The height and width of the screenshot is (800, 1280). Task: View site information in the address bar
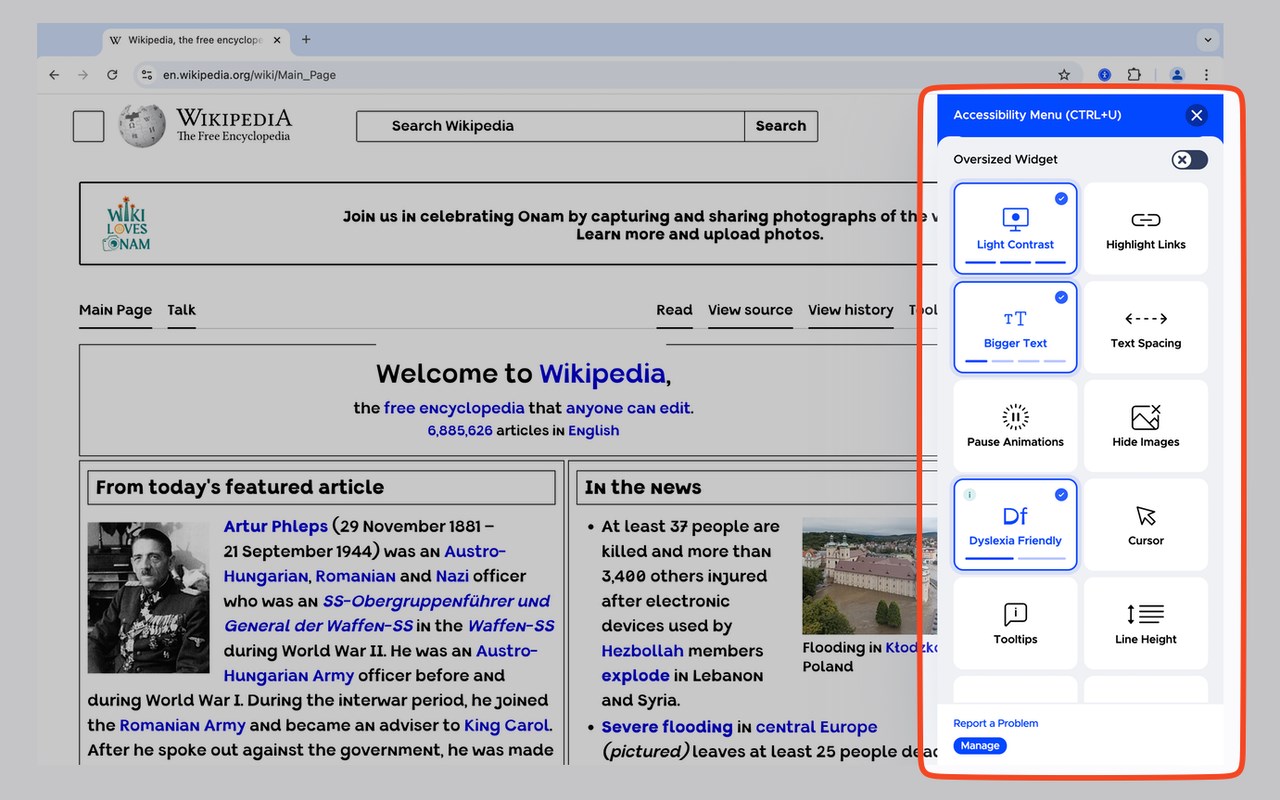tap(146, 75)
